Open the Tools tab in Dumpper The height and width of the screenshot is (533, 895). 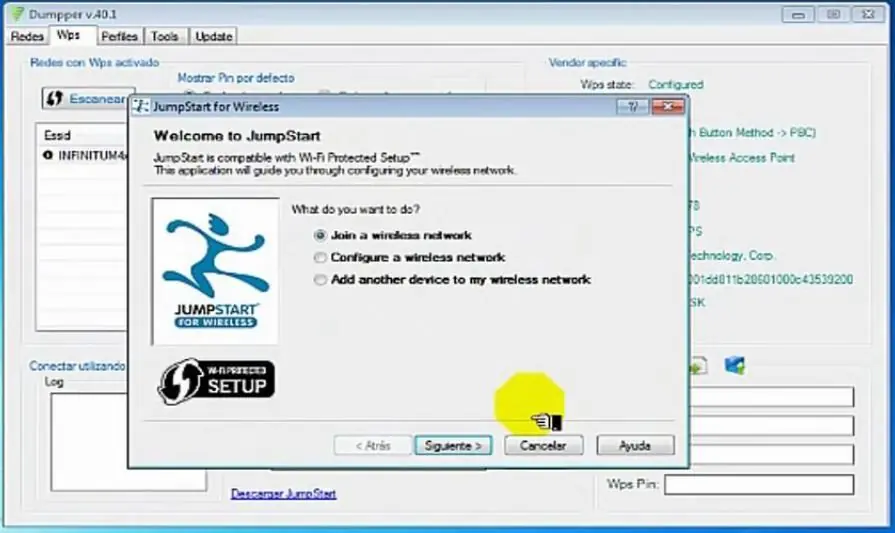[164, 37]
